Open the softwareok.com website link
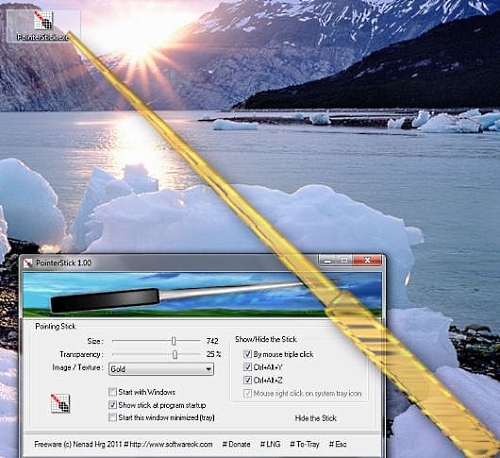500x458 pixels. 171,444
